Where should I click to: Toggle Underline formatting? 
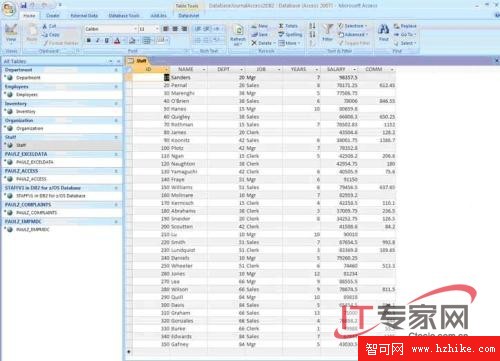[x=107, y=40]
